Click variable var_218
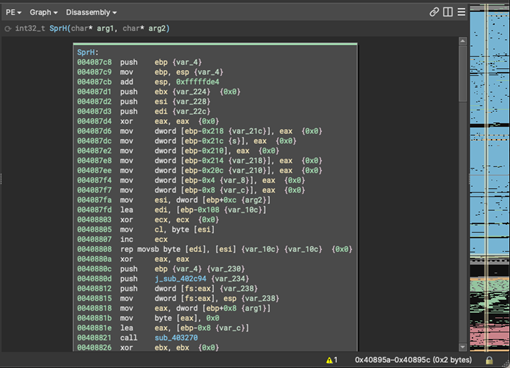This screenshot has height=368, width=510. pos(247,161)
